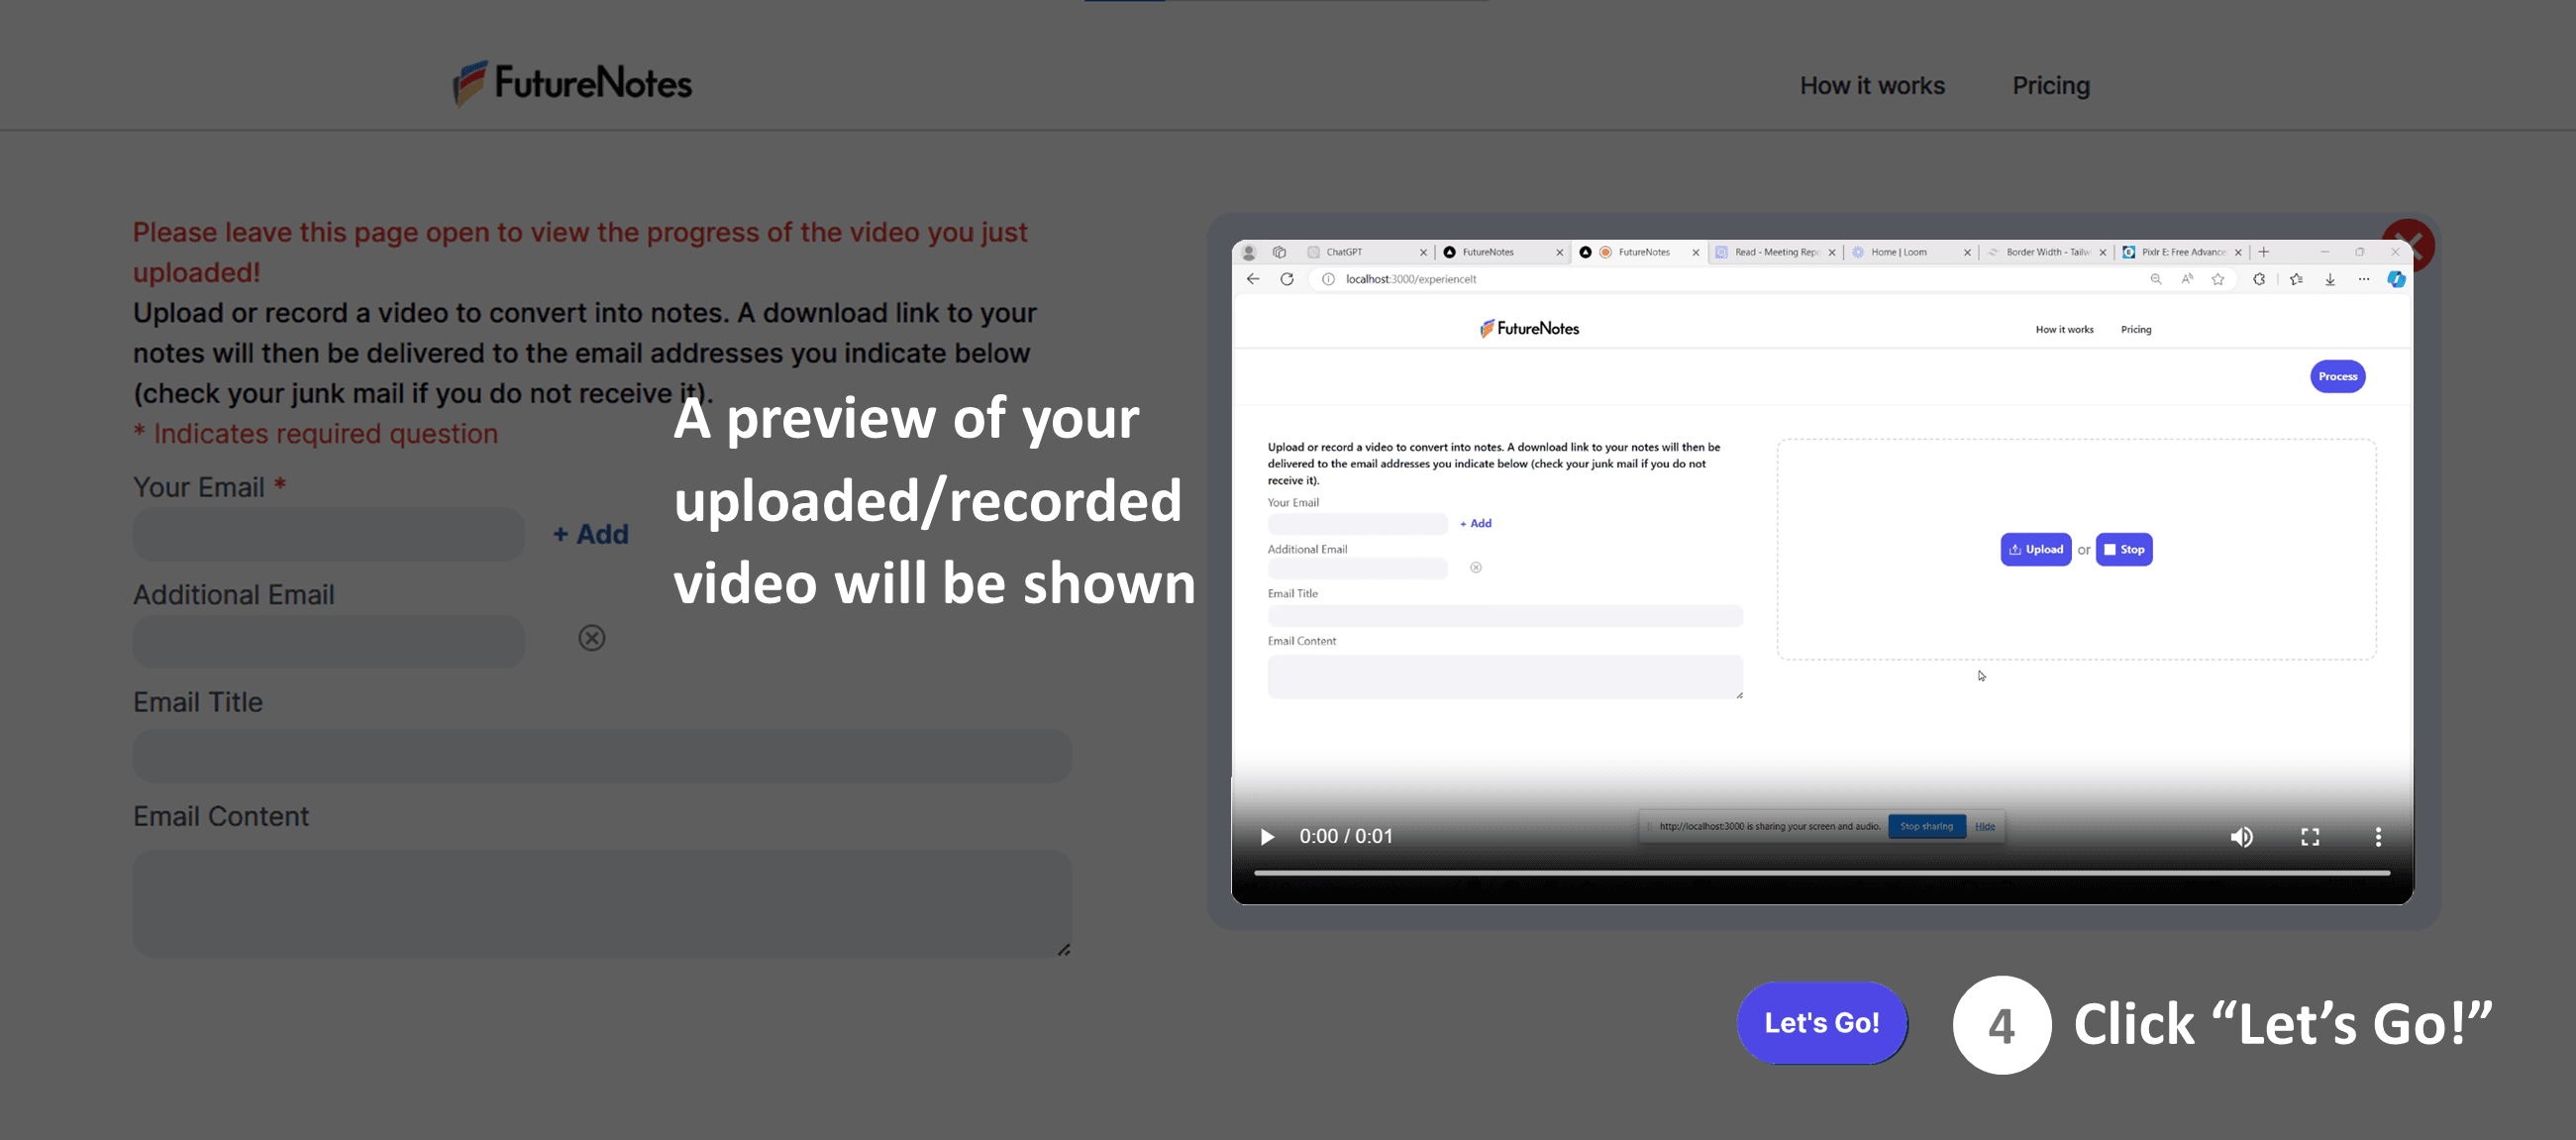Remove additional email with circled X
Viewport: 2576px width, 1140px height.
coord(591,637)
